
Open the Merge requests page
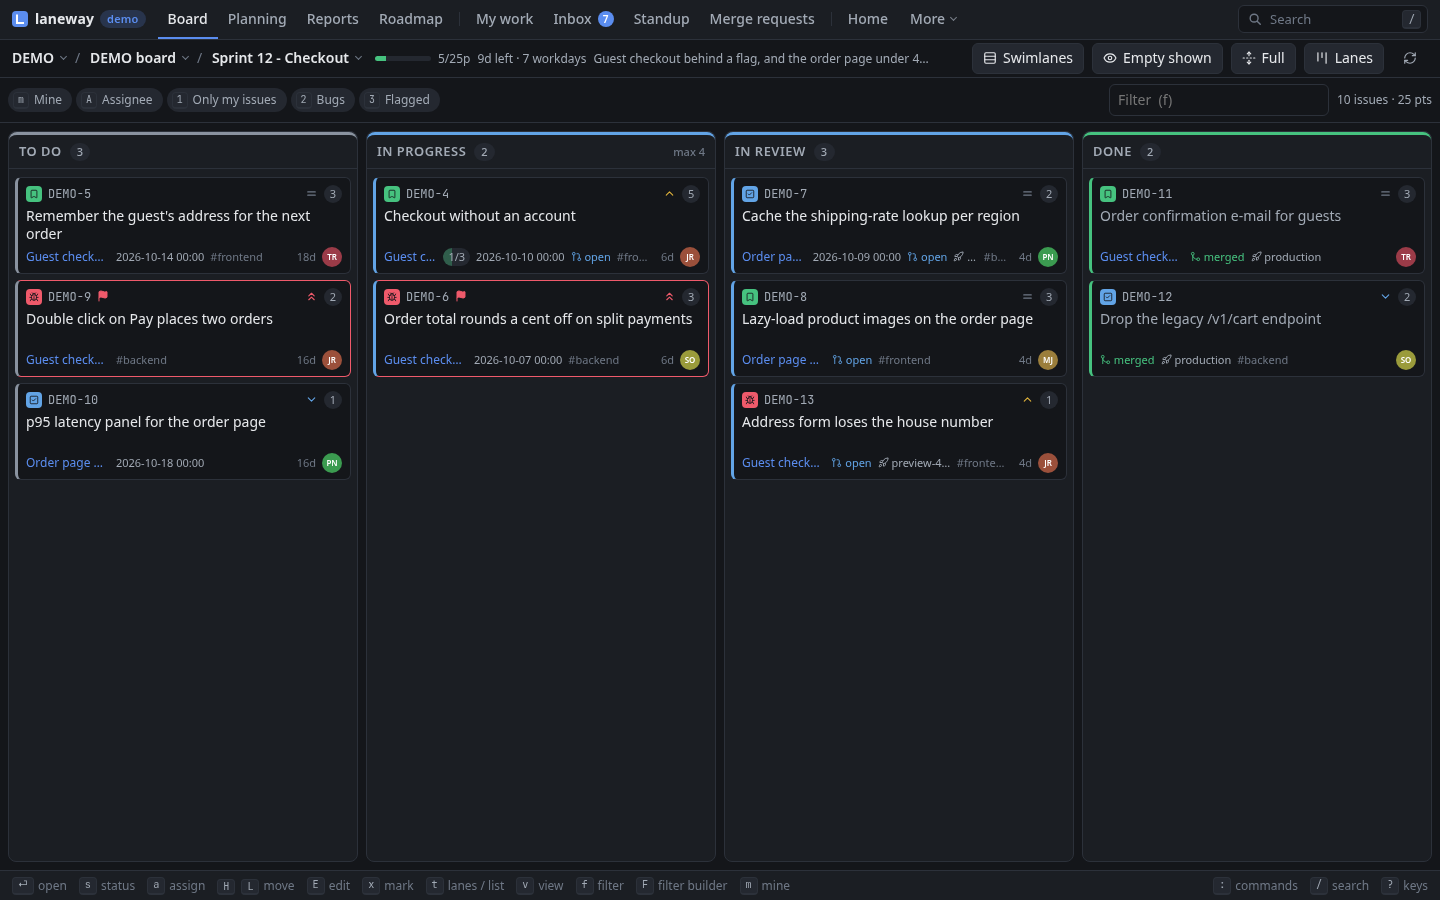pos(762,19)
